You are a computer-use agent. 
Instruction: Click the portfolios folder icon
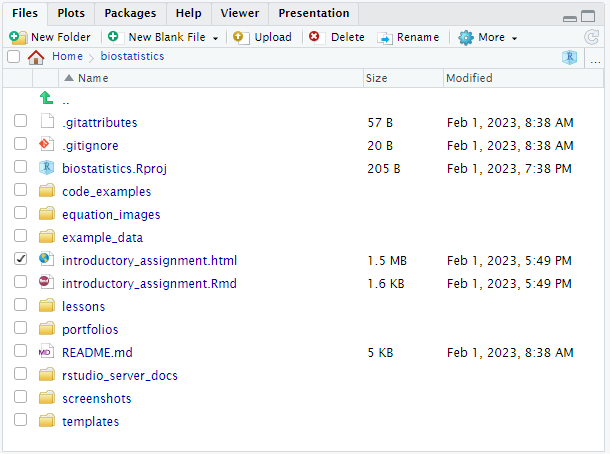point(47,329)
